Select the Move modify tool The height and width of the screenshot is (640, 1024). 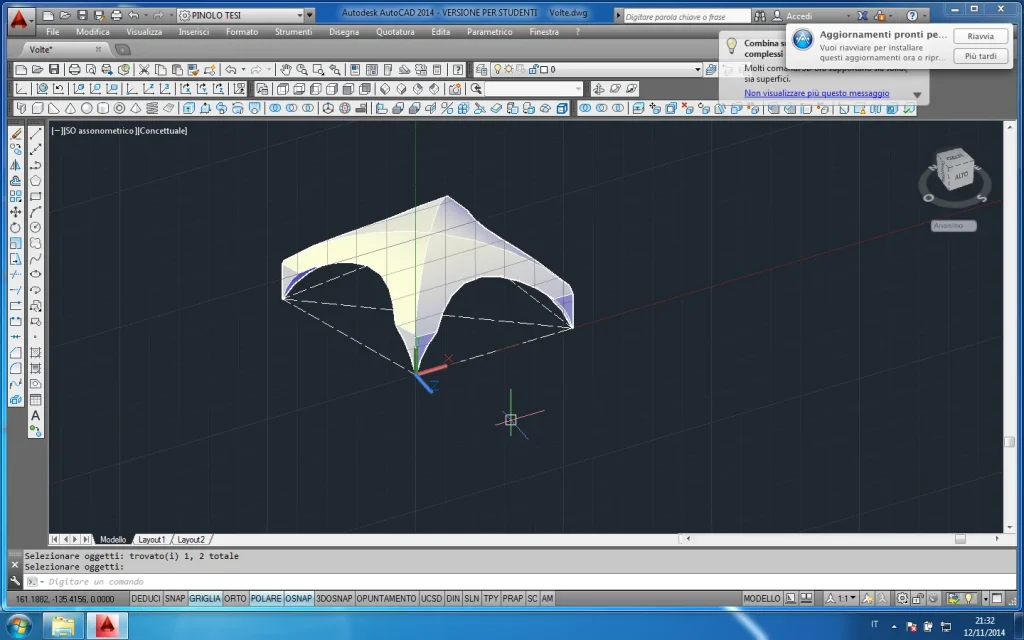[16, 212]
